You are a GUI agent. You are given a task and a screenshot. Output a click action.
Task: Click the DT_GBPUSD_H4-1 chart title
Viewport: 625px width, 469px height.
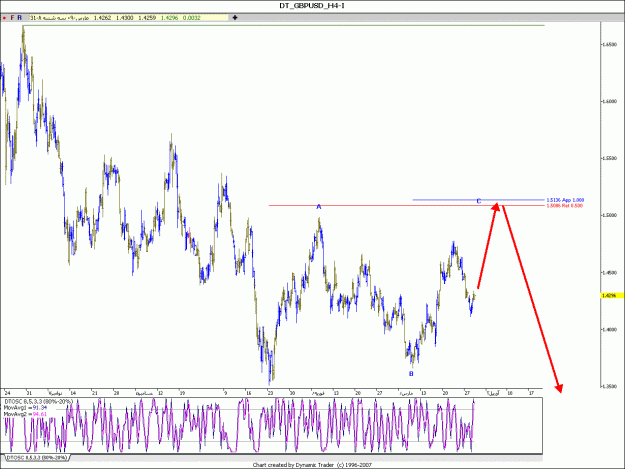(311, 6)
